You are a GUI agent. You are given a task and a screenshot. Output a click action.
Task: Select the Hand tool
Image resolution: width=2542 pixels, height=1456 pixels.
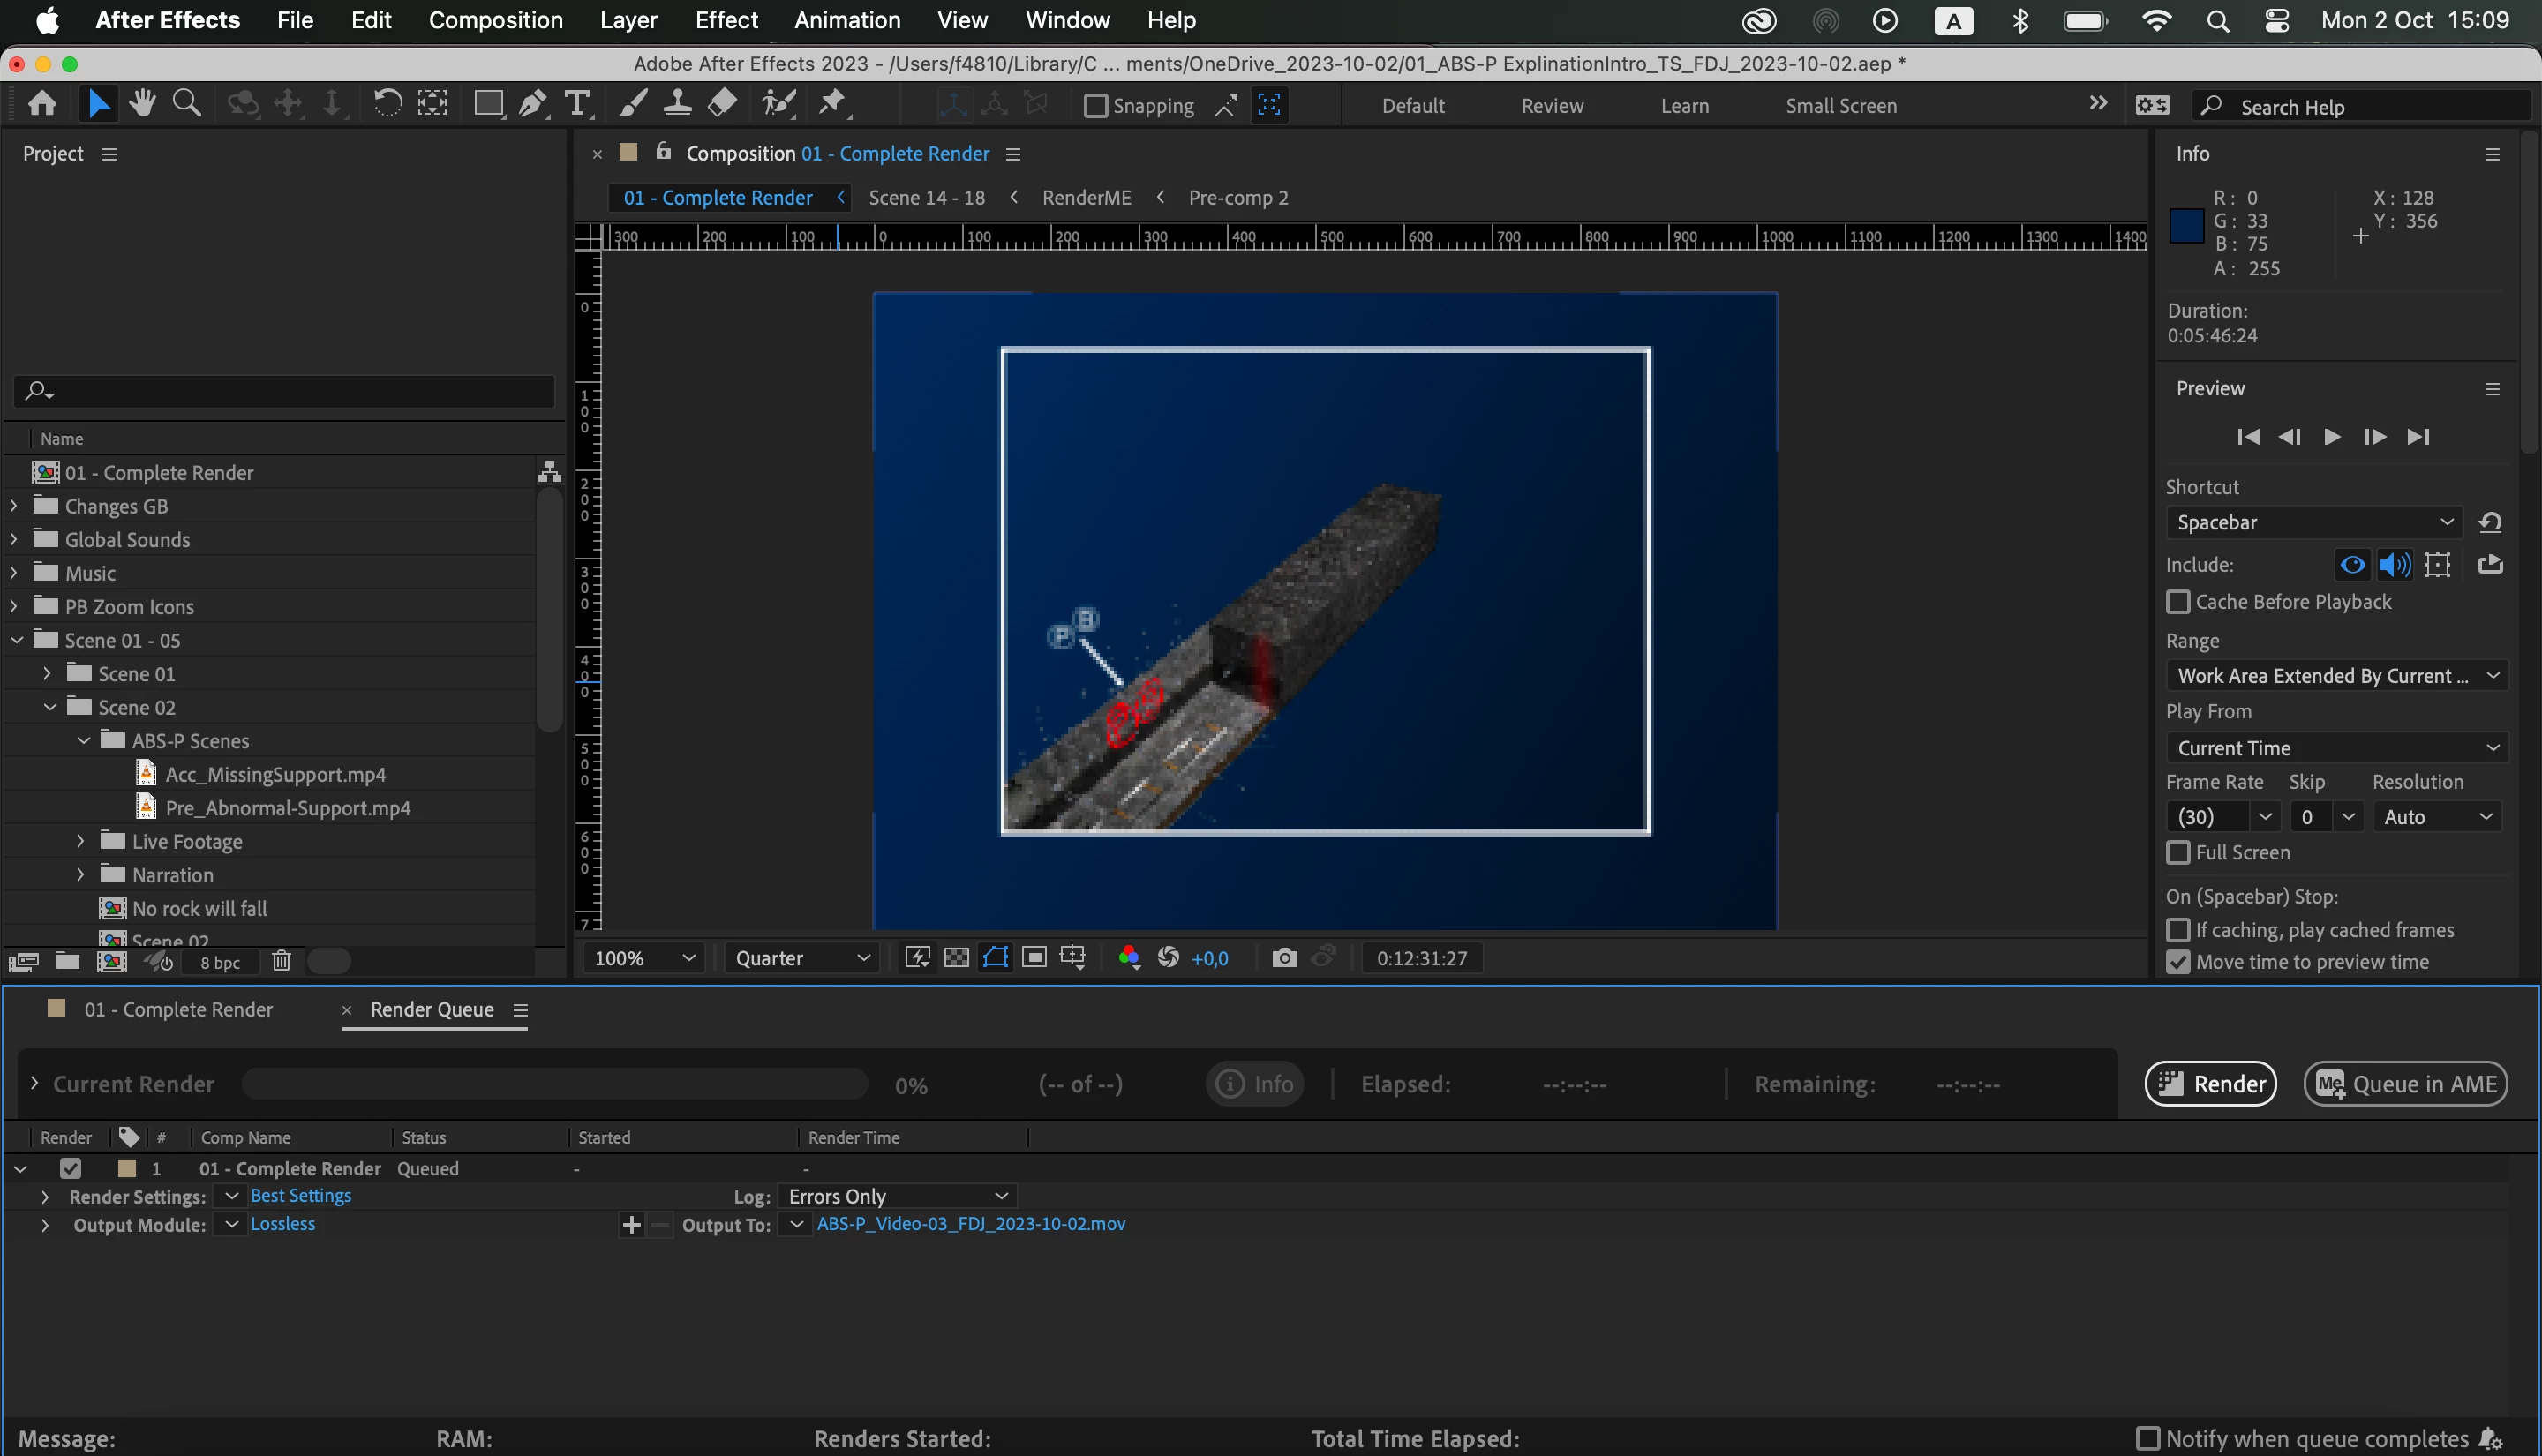(142, 104)
